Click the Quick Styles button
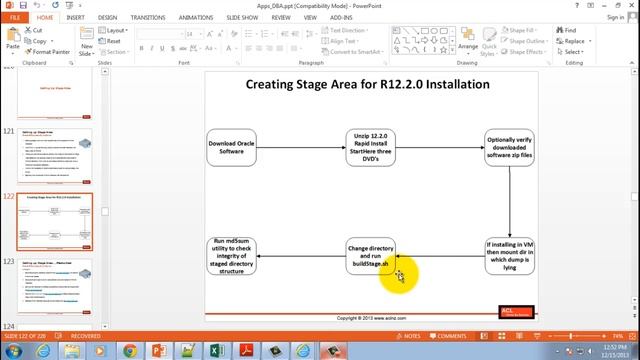640x360 pixels. pyautogui.click(x=489, y=42)
